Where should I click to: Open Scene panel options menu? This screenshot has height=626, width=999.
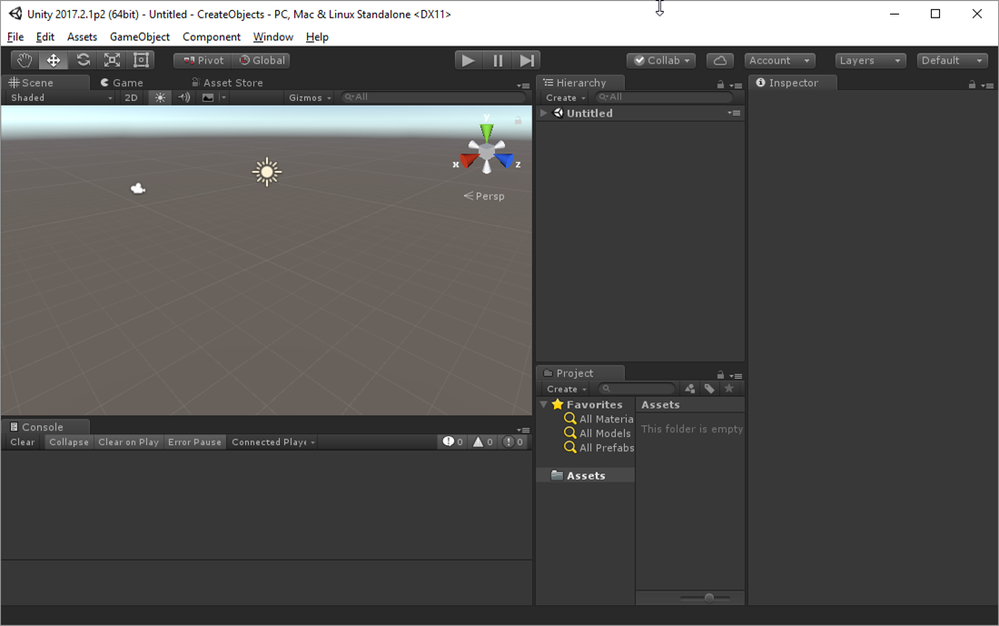click(x=524, y=85)
